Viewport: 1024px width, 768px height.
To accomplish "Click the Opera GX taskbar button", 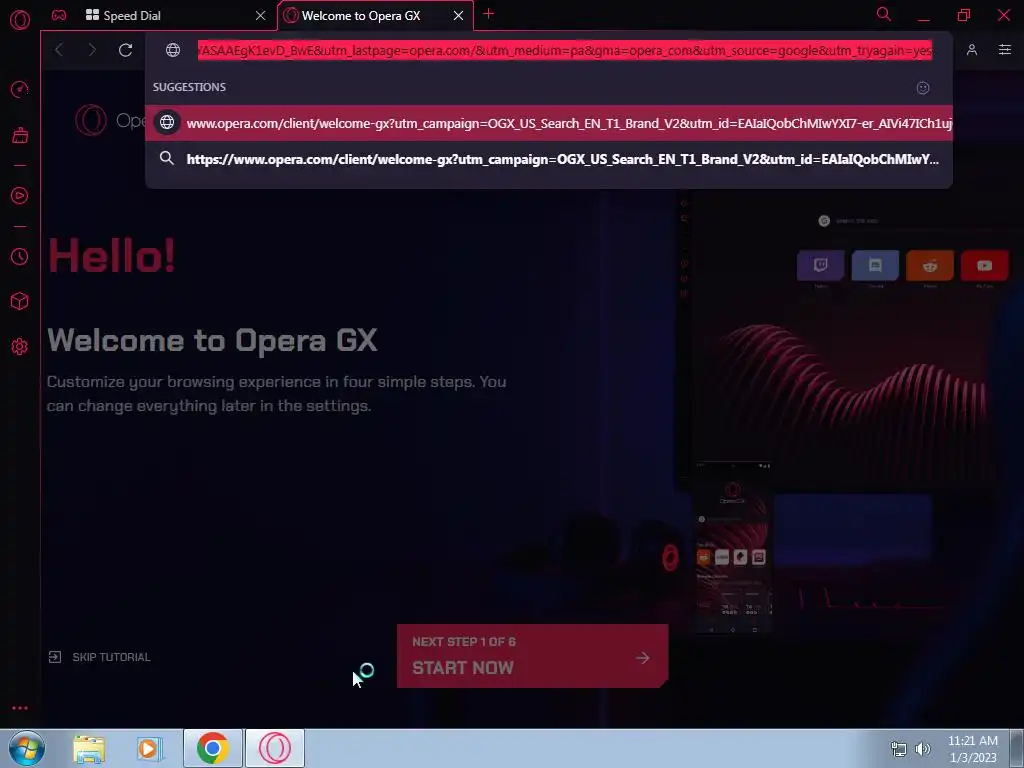I will pyautogui.click(x=275, y=748).
